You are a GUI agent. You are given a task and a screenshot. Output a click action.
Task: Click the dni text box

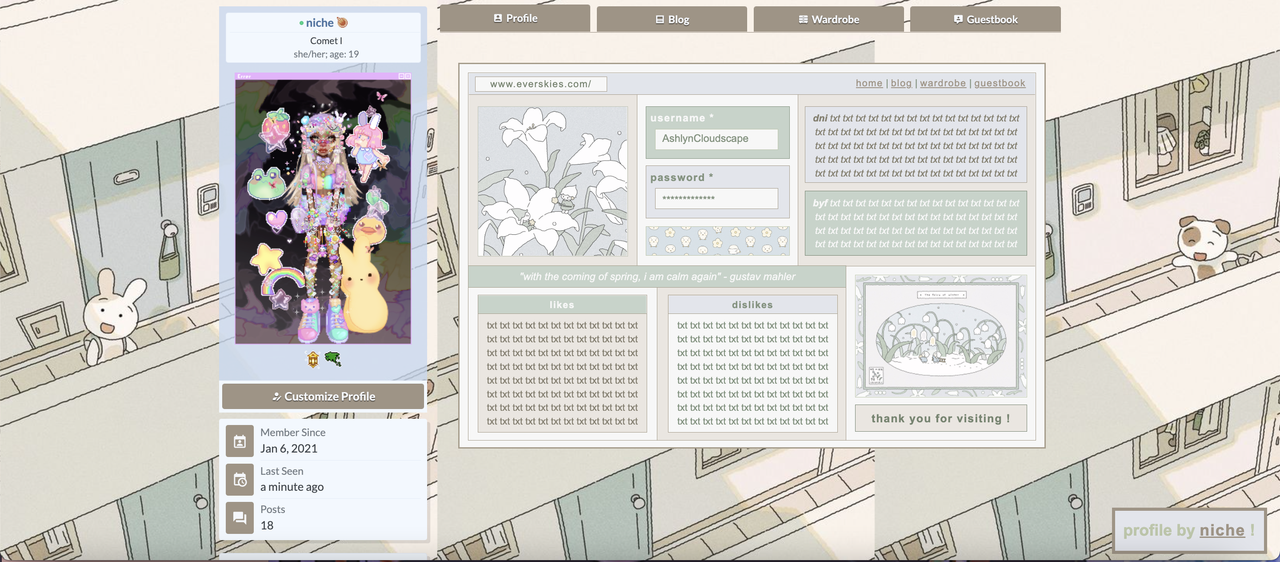point(916,145)
